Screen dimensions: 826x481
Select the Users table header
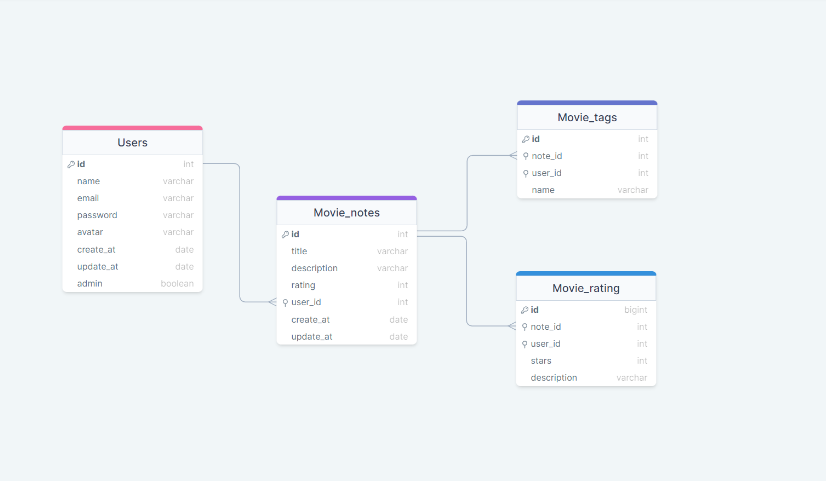132,143
